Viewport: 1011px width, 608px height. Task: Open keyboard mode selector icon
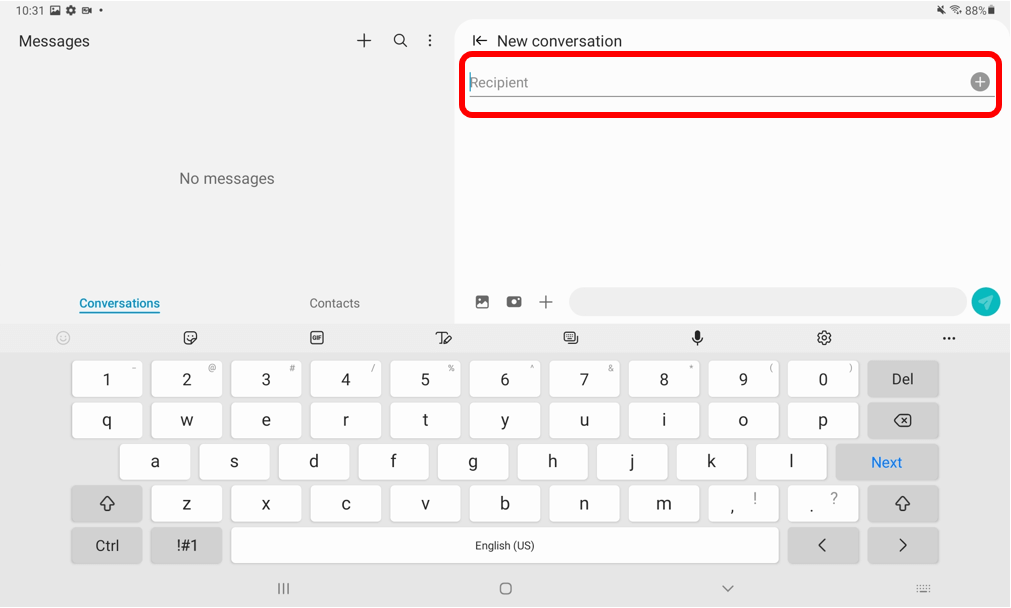click(570, 338)
